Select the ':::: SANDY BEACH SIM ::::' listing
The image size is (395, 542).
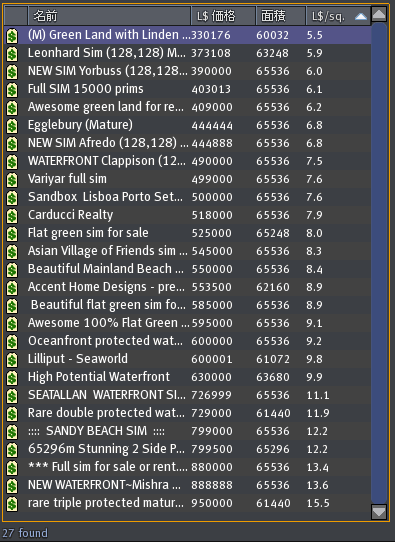pyautogui.click(x=188, y=431)
